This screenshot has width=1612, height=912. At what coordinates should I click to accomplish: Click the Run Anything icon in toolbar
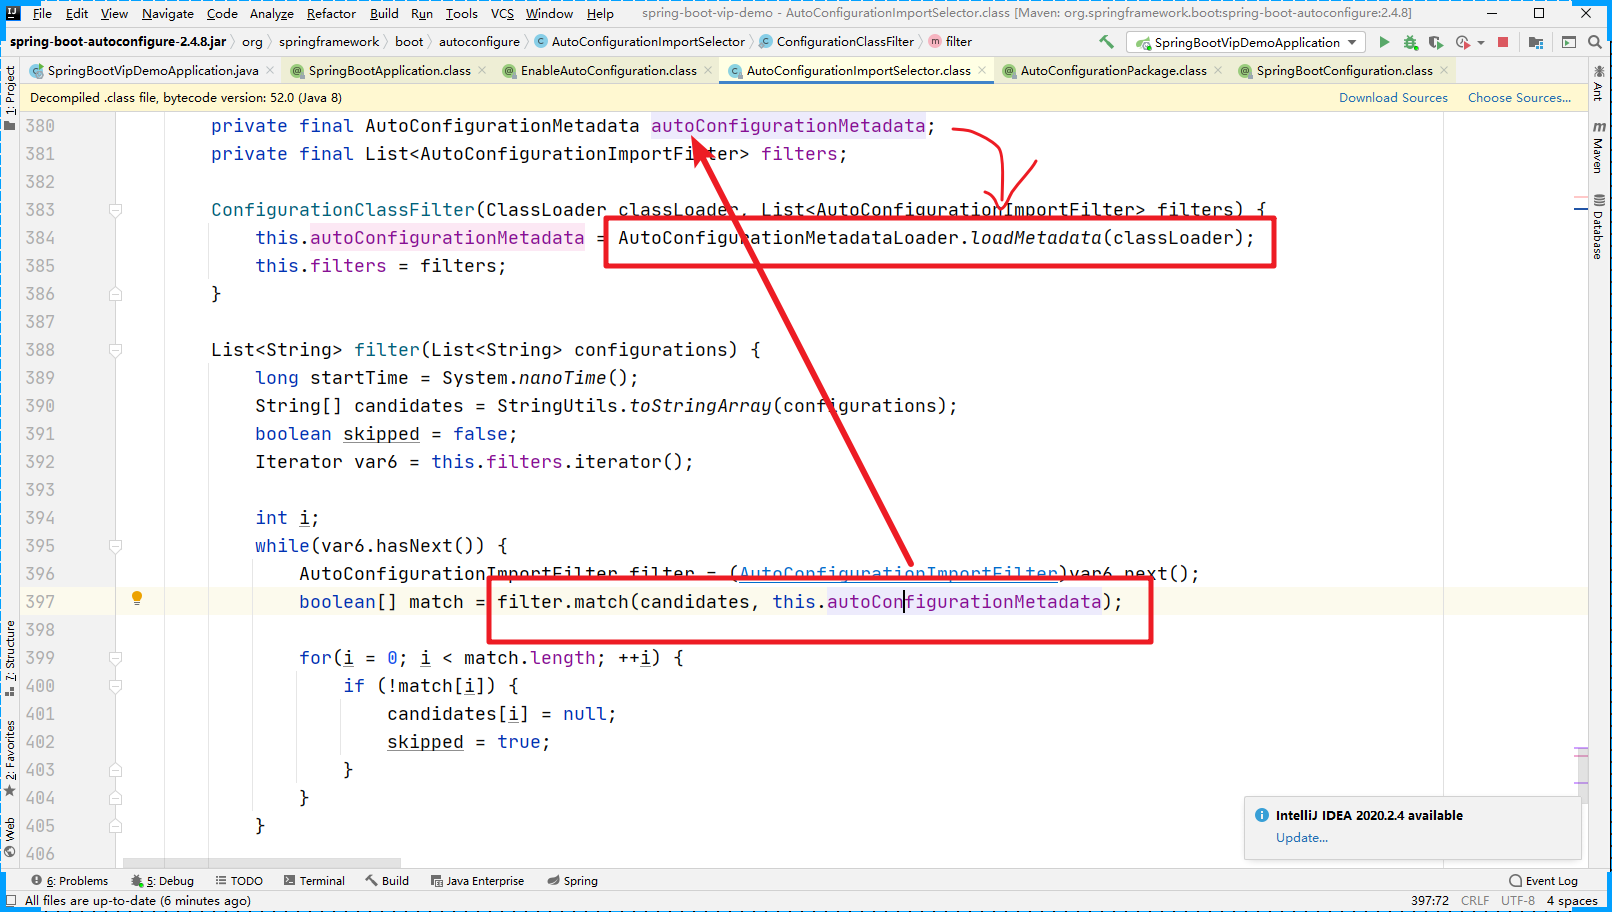point(1569,42)
